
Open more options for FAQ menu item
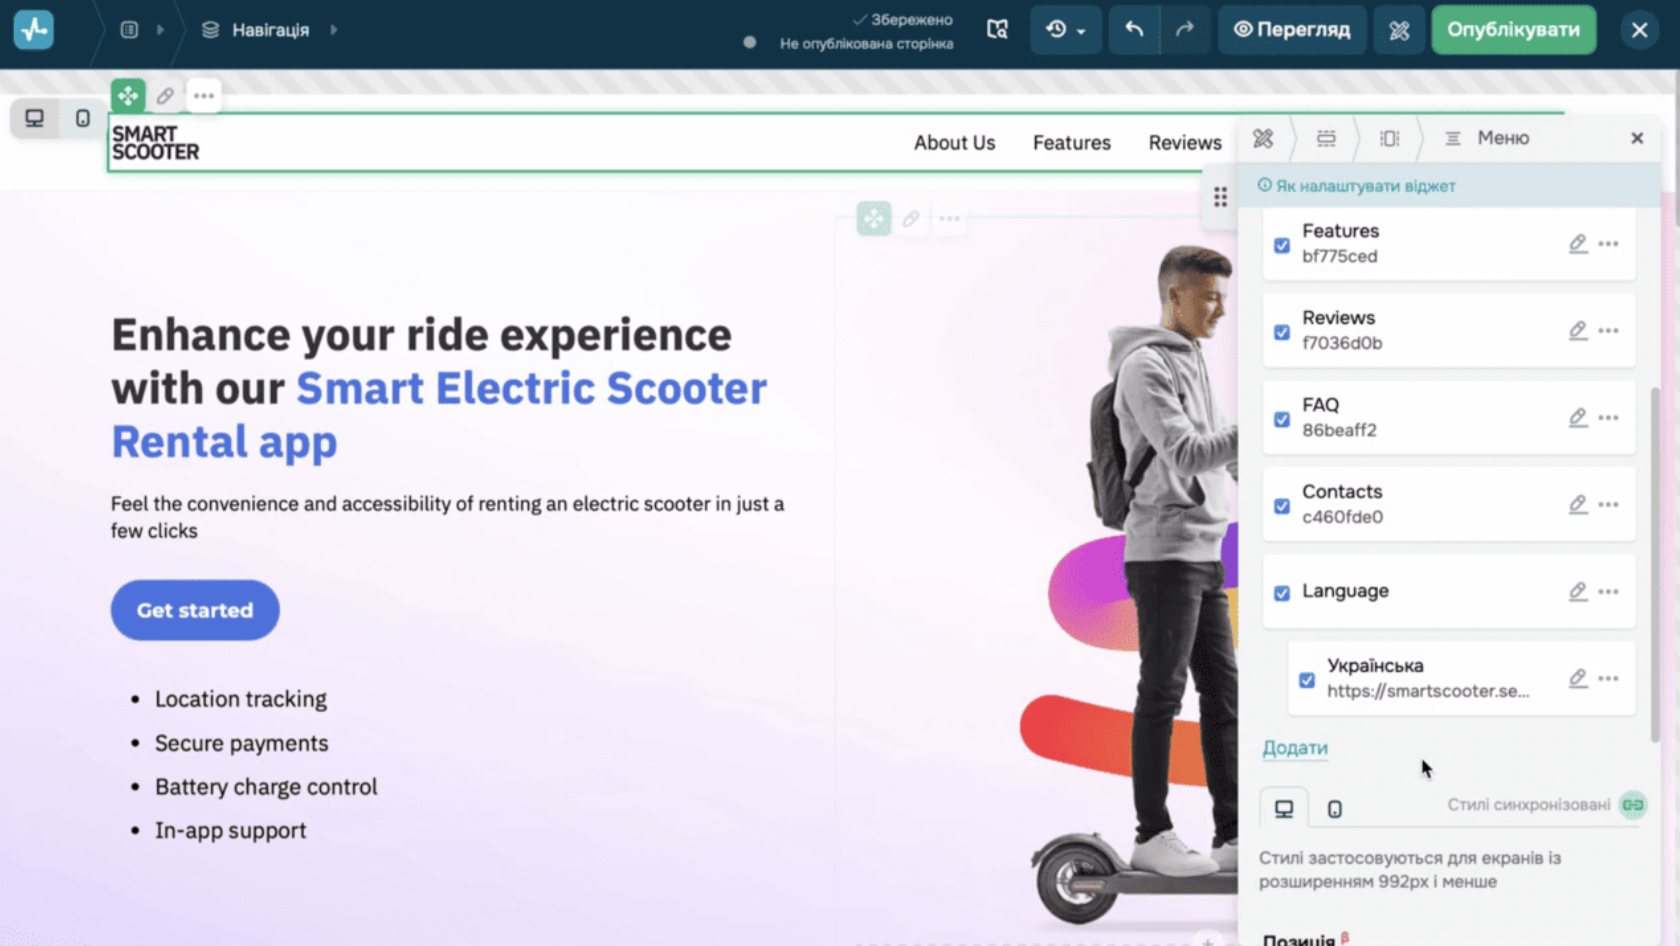coord(1609,417)
